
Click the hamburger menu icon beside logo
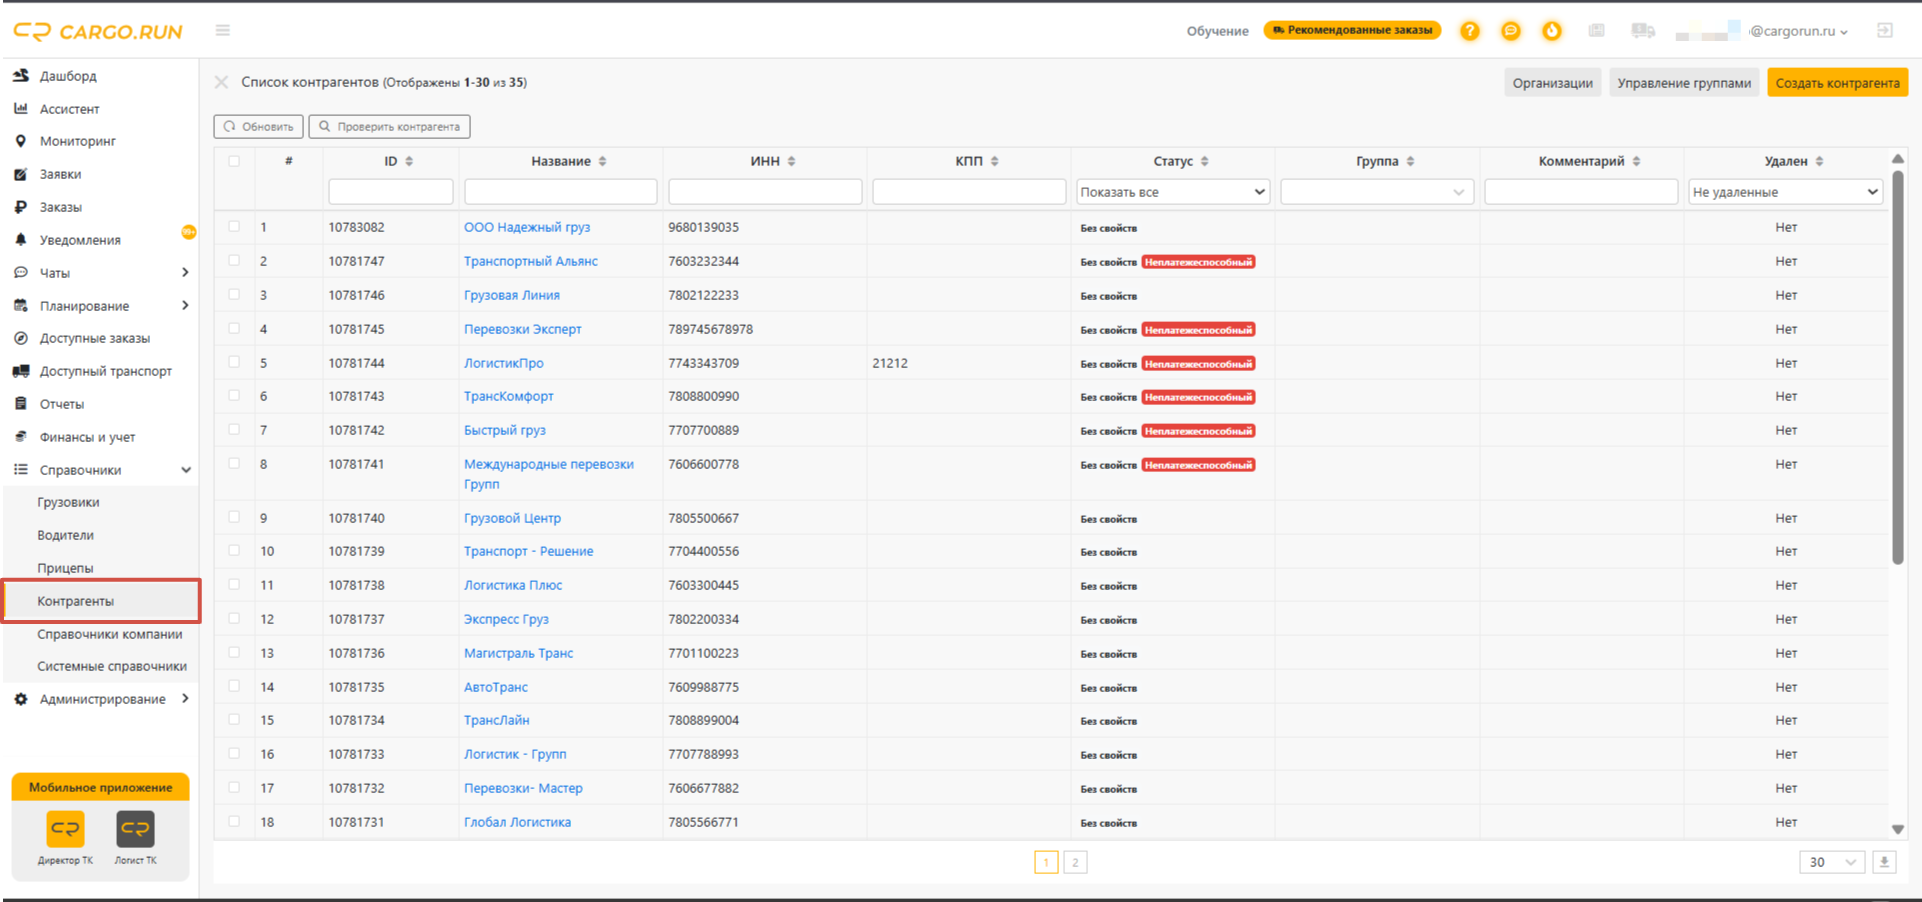point(223,31)
